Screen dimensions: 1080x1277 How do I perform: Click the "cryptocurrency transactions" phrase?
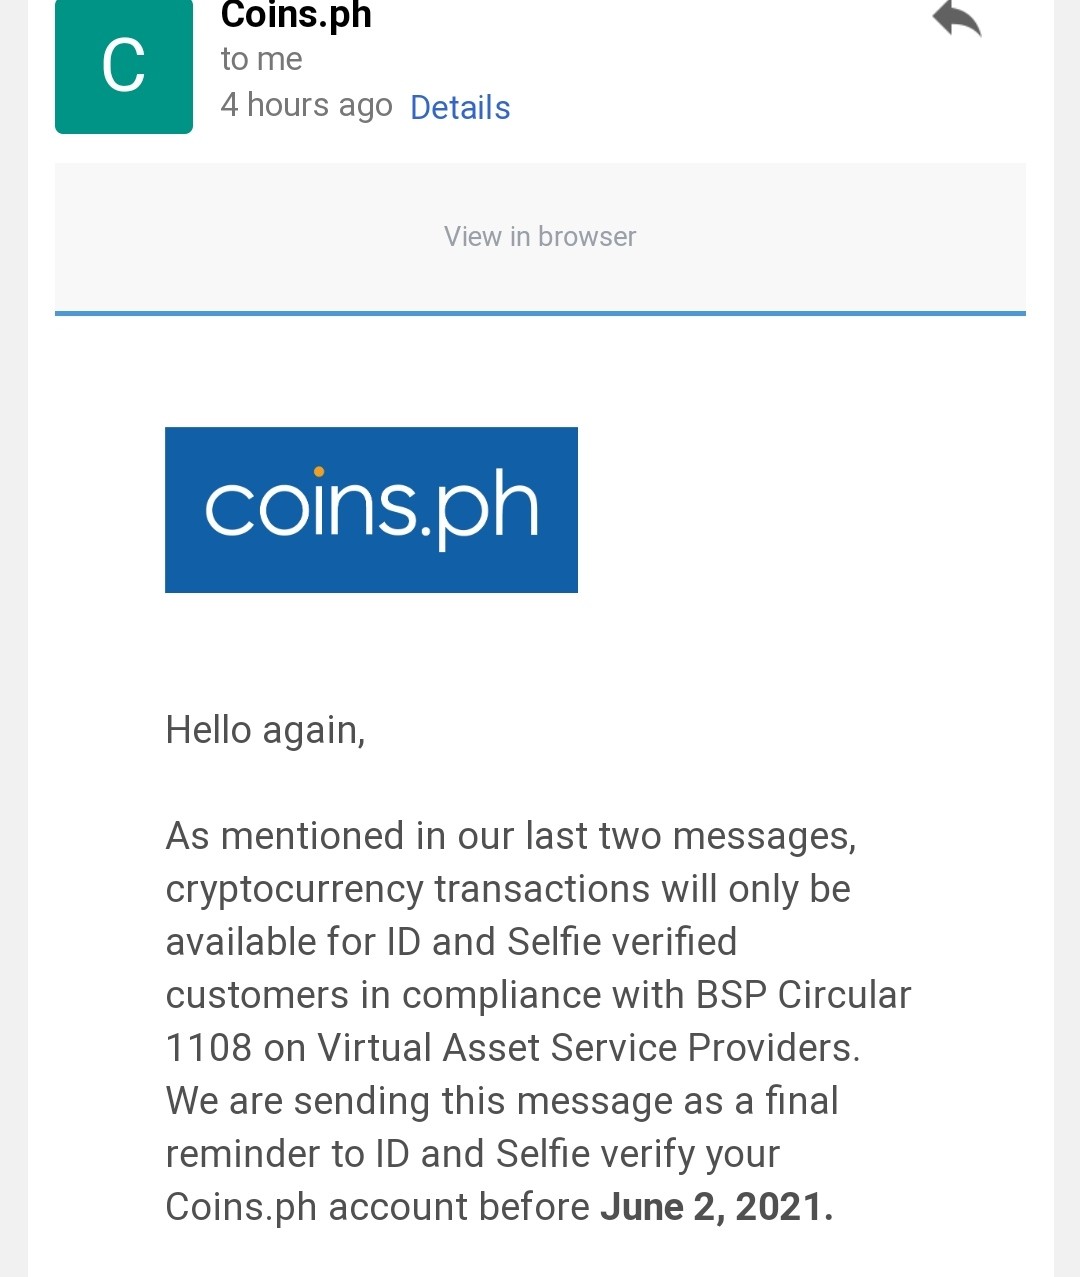[x=408, y=889]
